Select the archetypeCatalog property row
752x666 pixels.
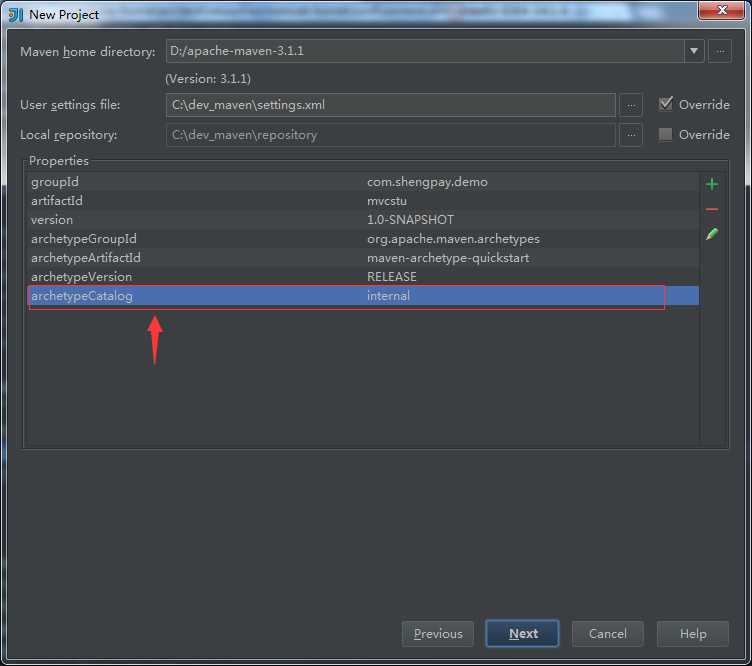coord(363,296)
